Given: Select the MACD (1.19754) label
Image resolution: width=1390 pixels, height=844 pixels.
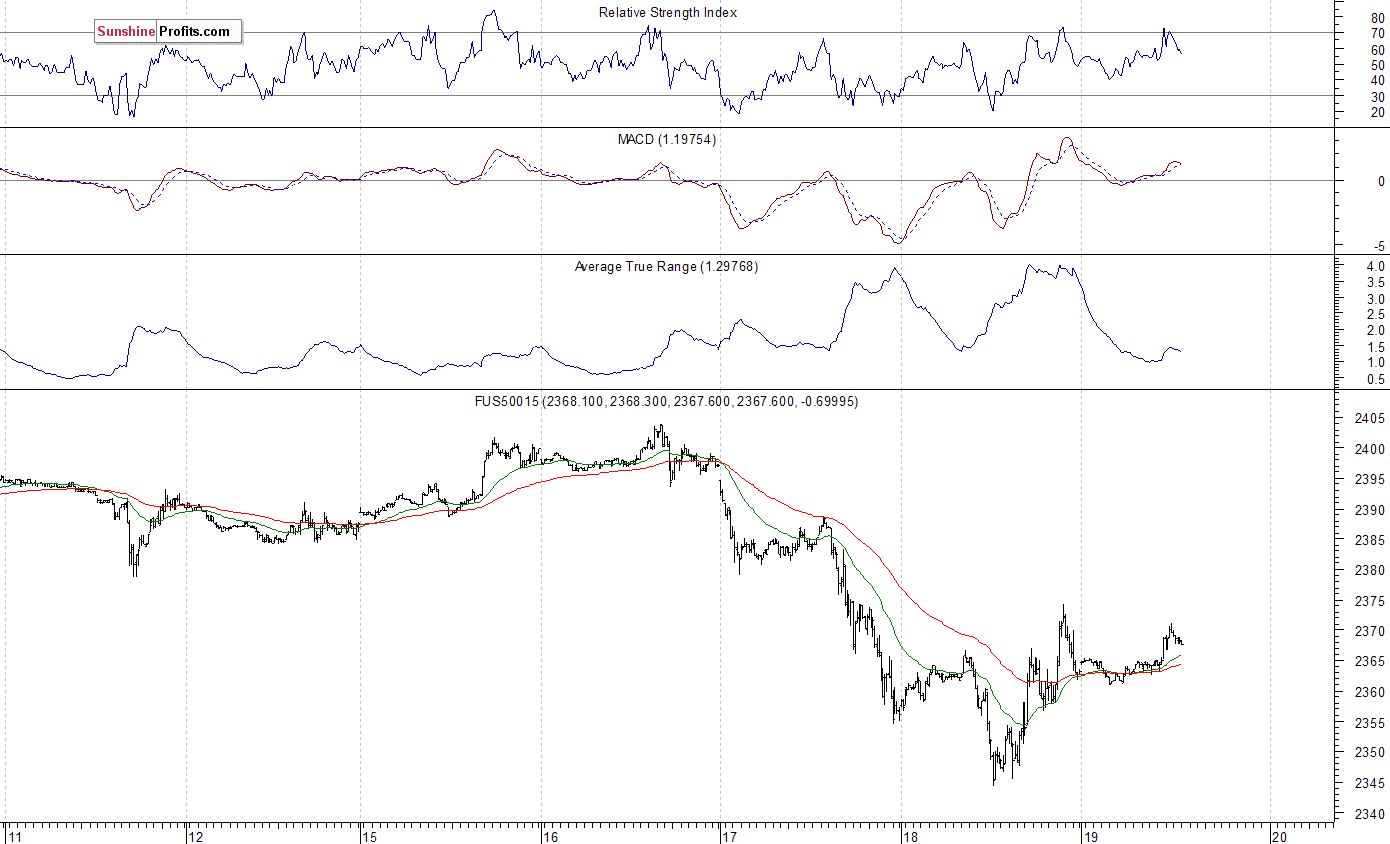Looking at the screenshot, I should [666, 139].
